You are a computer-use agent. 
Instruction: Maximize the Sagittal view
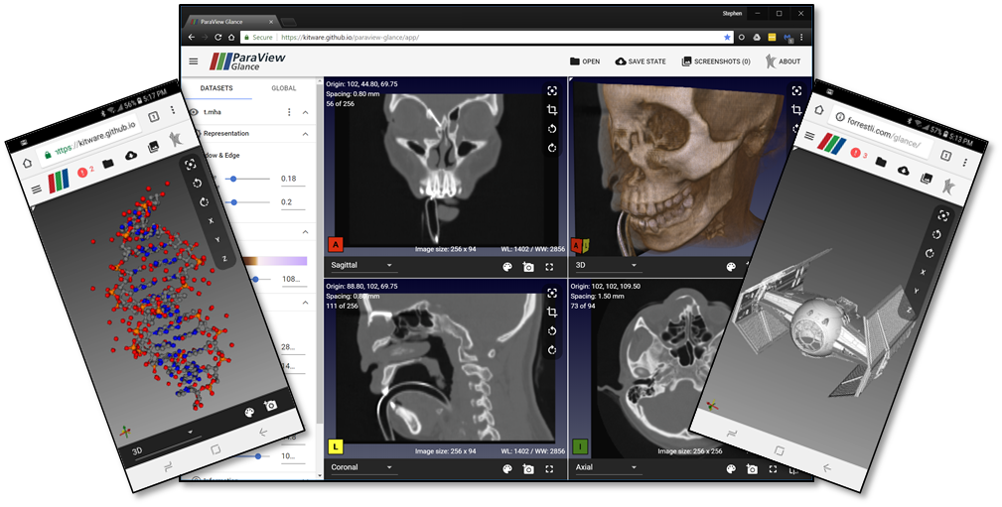click(x=549, y=267)
